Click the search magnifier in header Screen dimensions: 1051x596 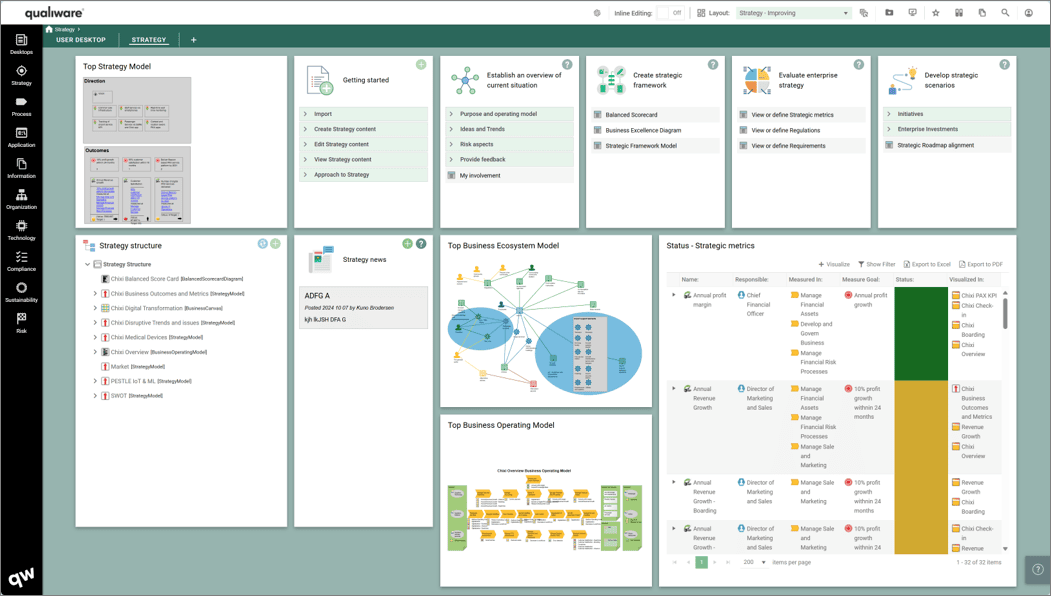tap(1005, 13)
